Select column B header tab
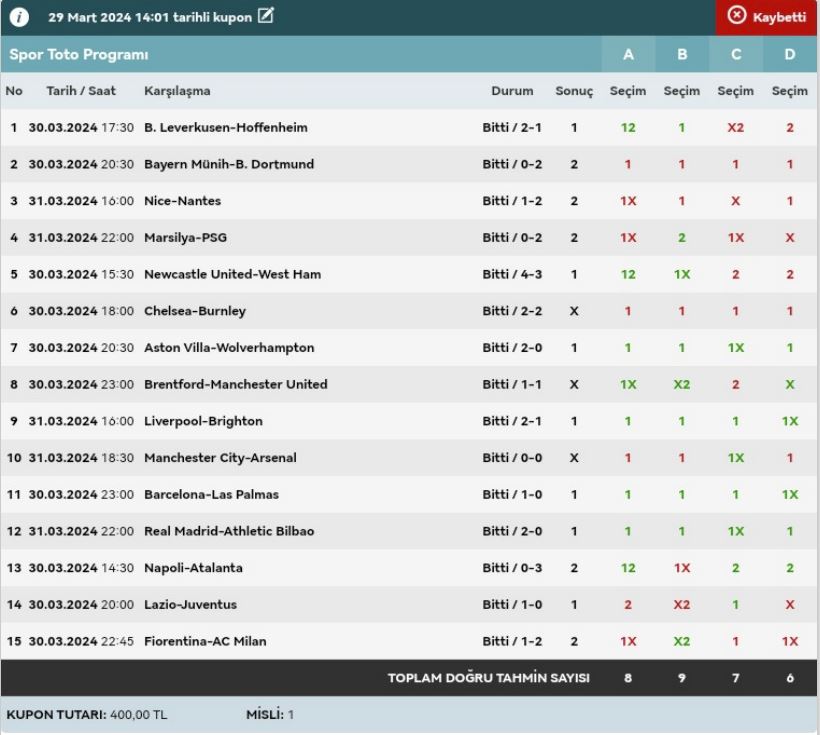The width and height of the screenshot is (820, 735). point(682,54)
